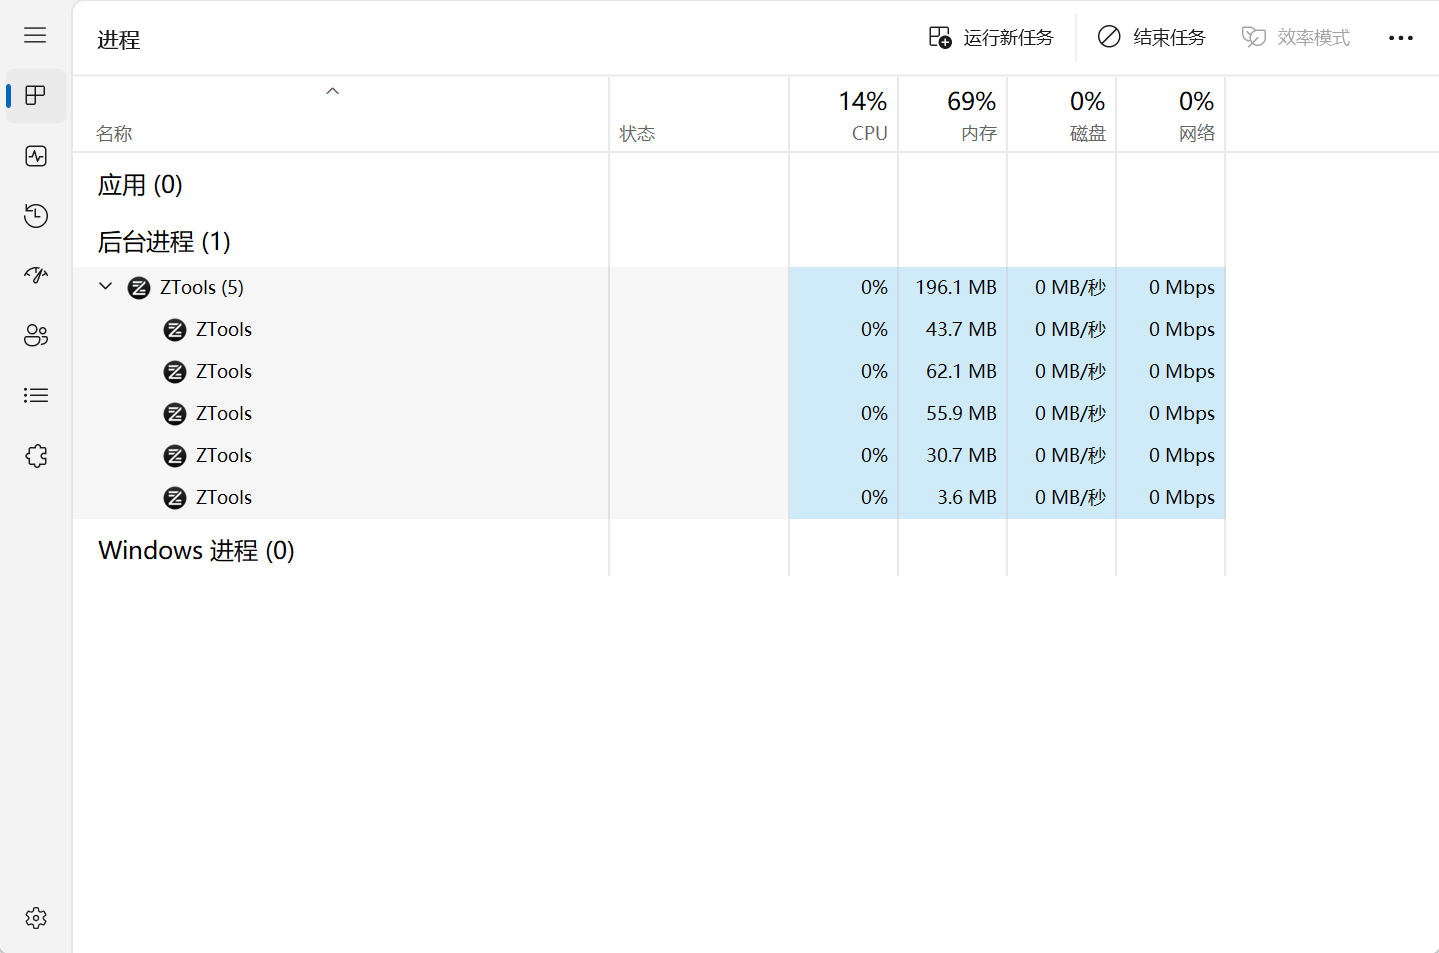Open Startup apps from the sidebar
Image resolution: width=1439 pixels, height=953 pixels.
pyautogui.click(x=36, y=276)
